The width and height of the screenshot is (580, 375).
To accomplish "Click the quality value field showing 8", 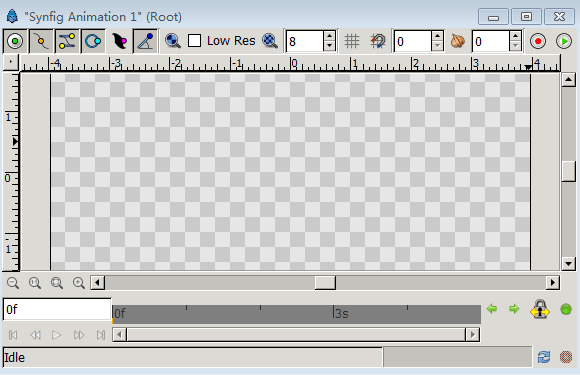I will pos(304,41).
